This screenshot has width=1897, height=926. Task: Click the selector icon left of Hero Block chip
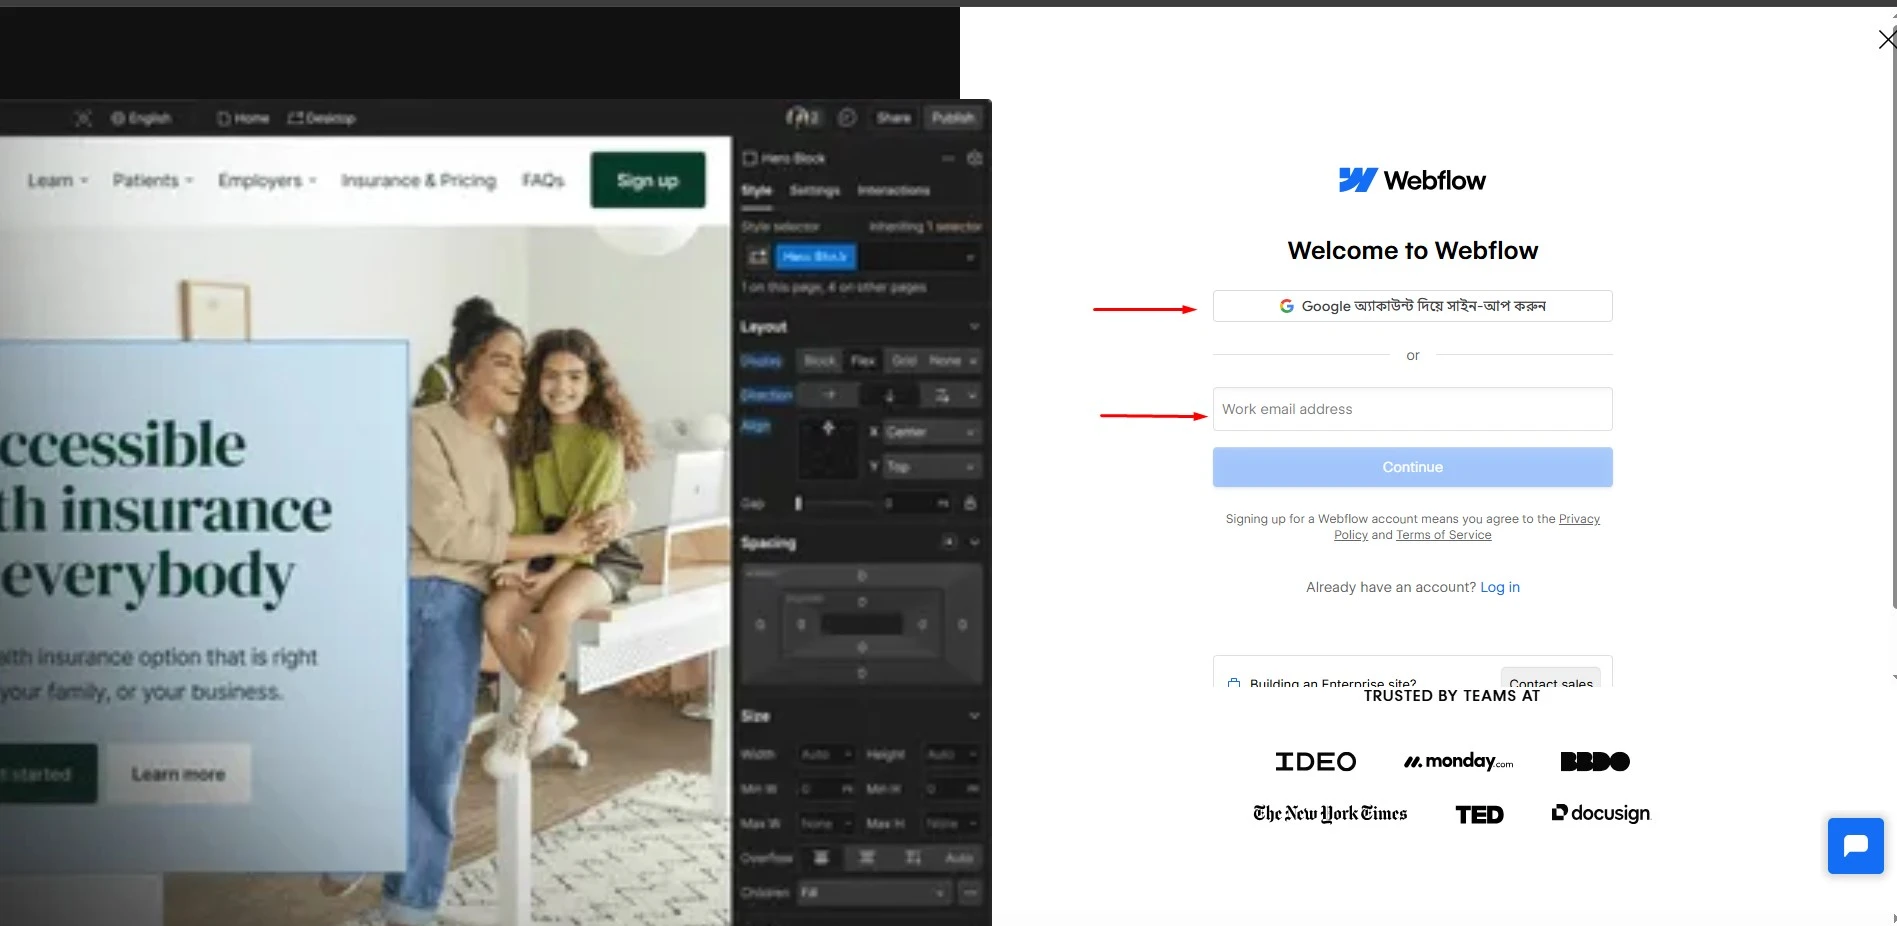[x=758, y=257]
